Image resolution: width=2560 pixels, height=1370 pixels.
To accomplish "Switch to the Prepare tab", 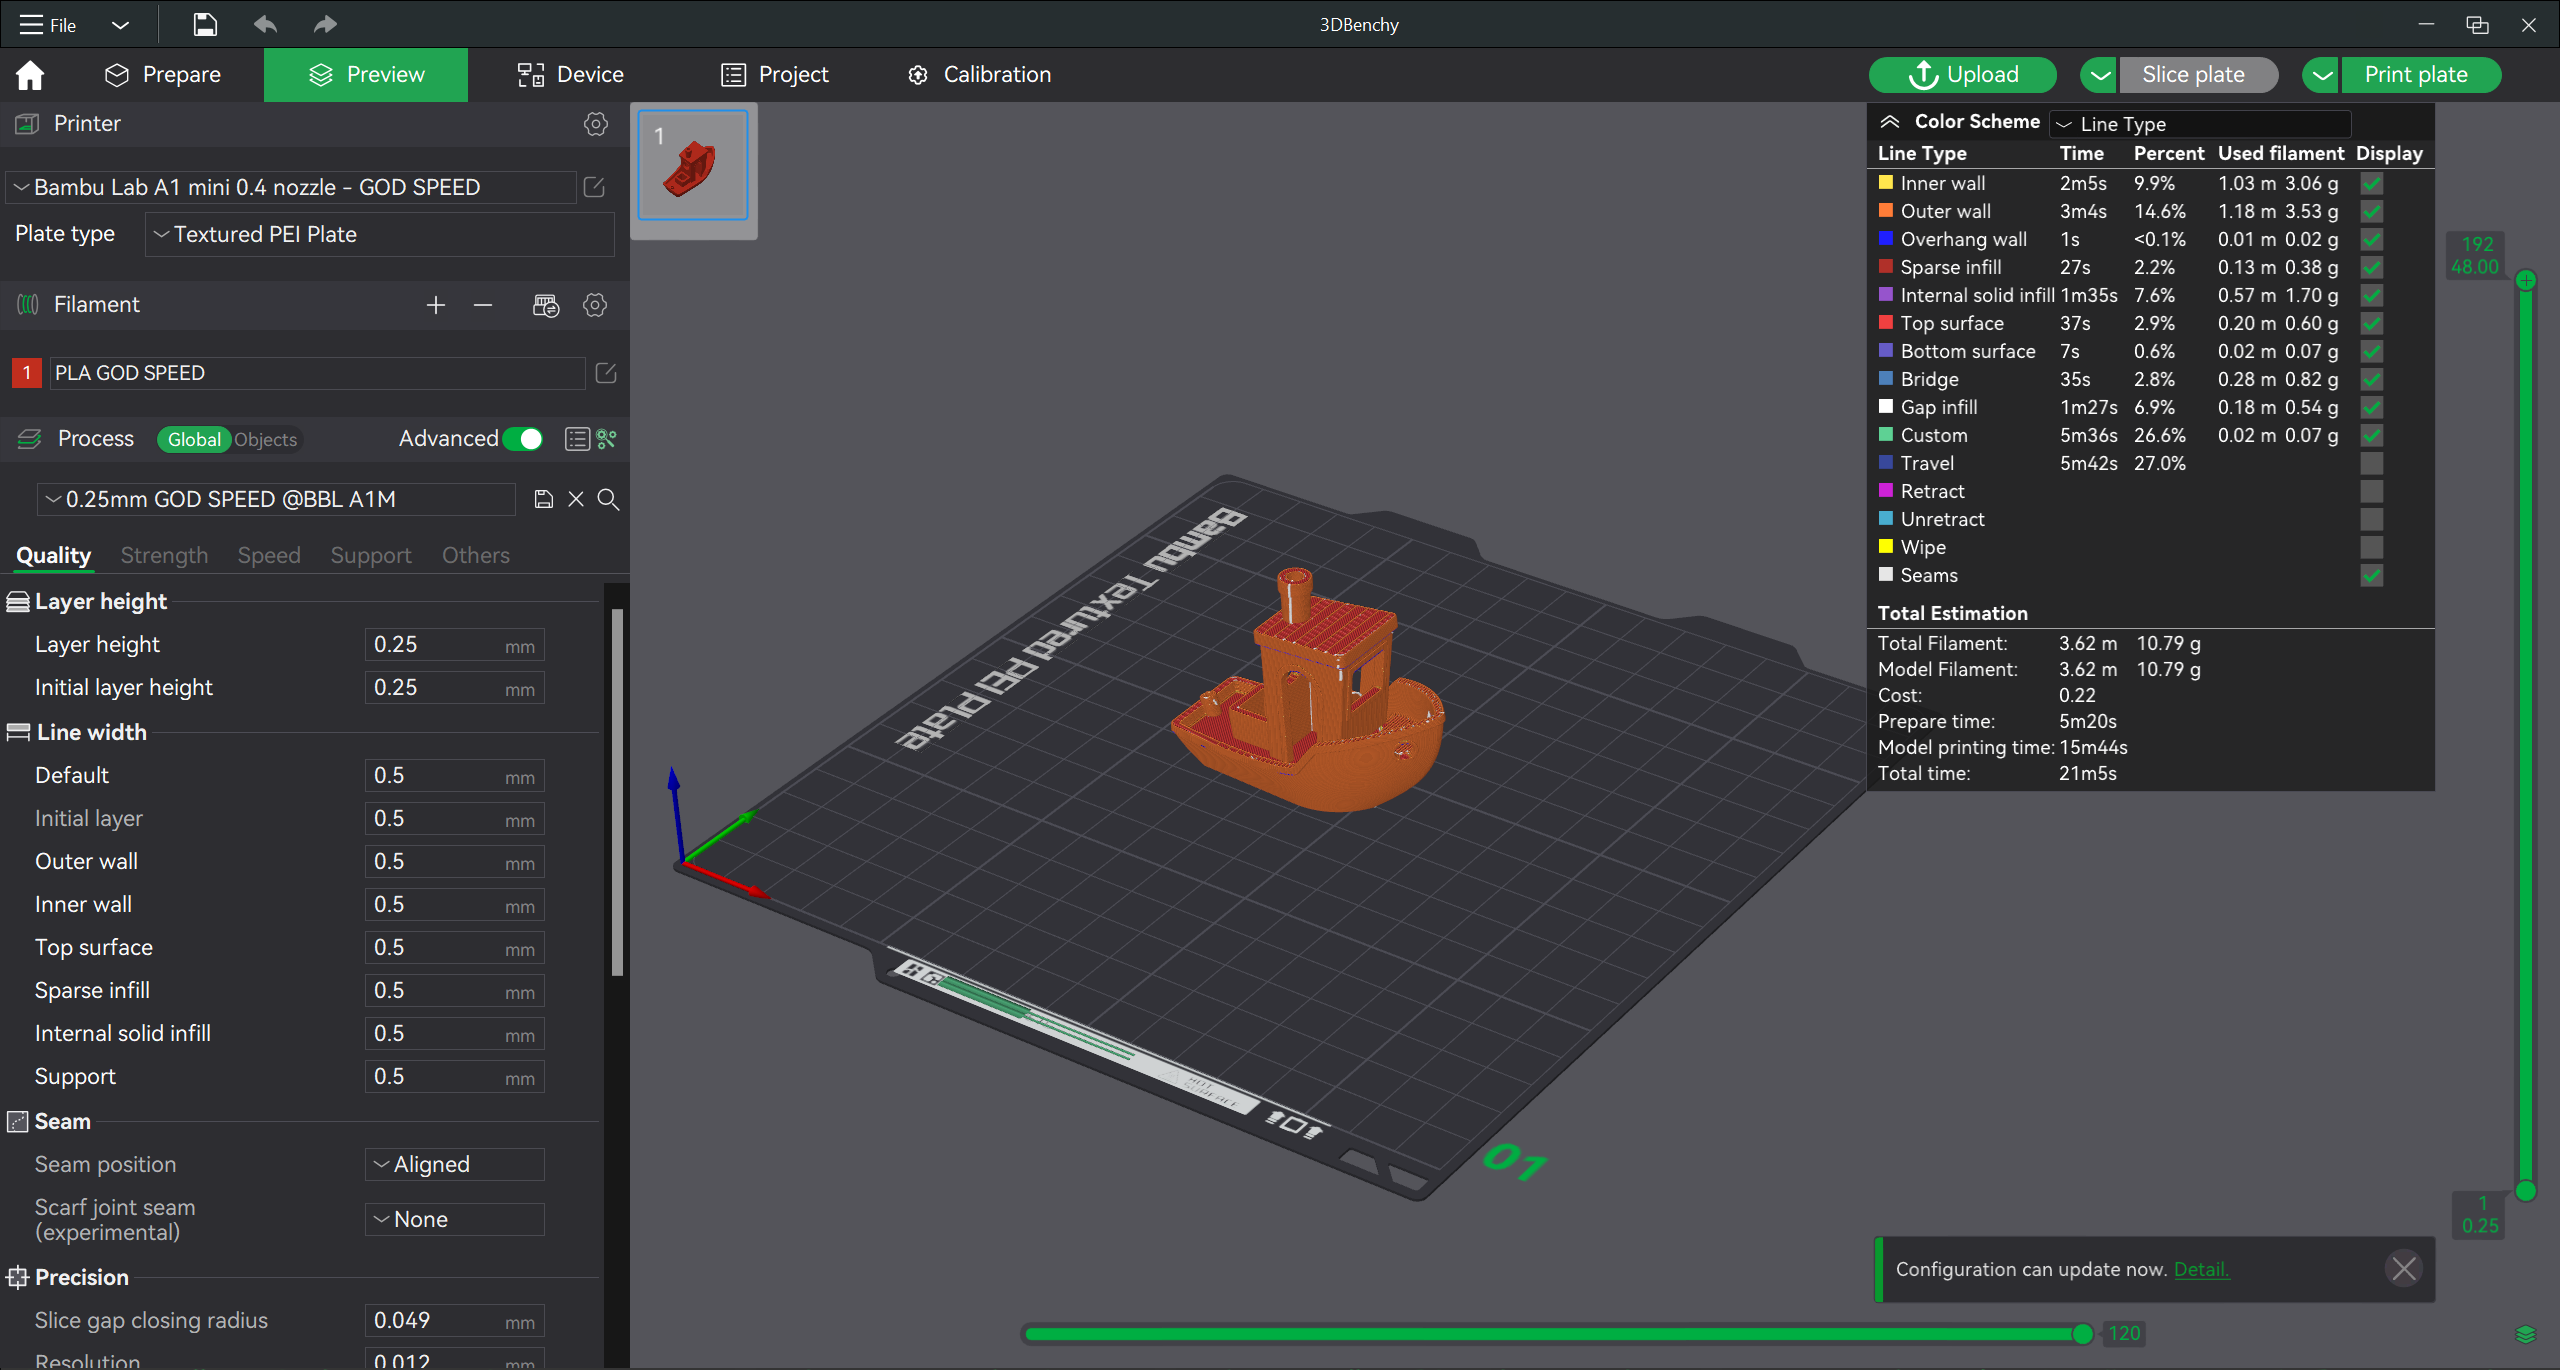I will [163, 75].
